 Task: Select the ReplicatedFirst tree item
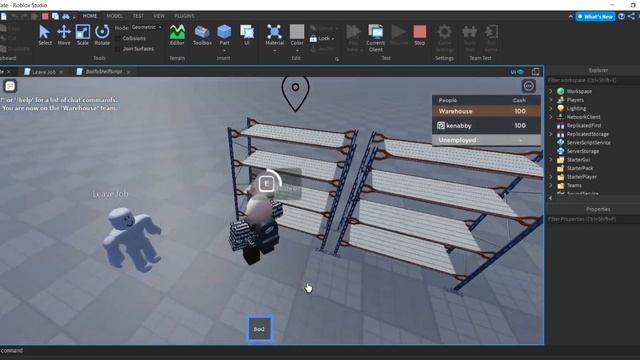pos(584,125)
